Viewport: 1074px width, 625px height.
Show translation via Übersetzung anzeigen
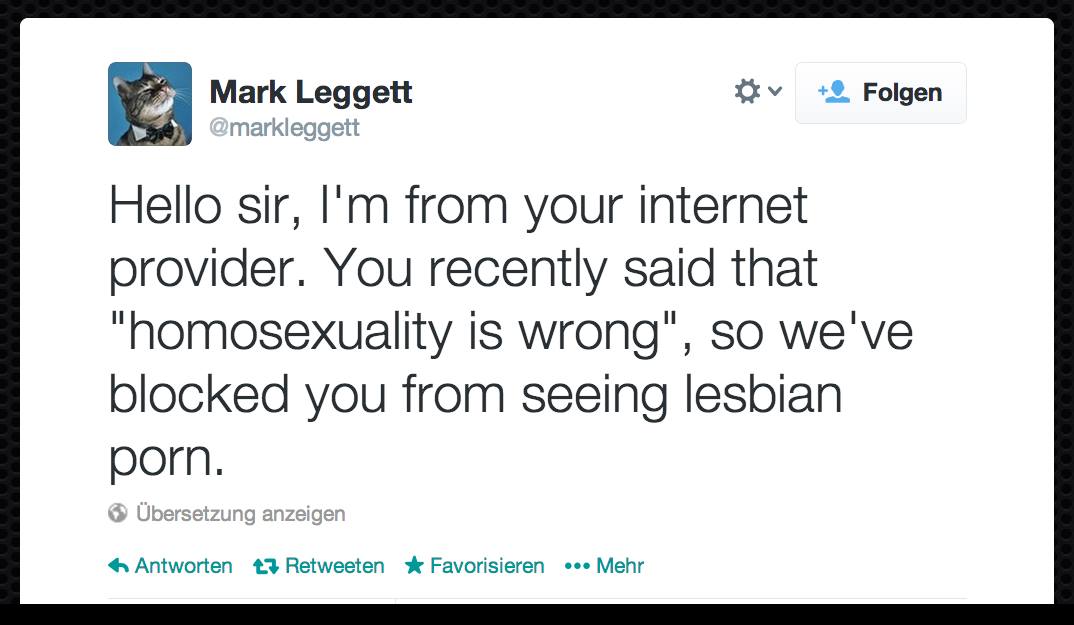pos(240,514)
